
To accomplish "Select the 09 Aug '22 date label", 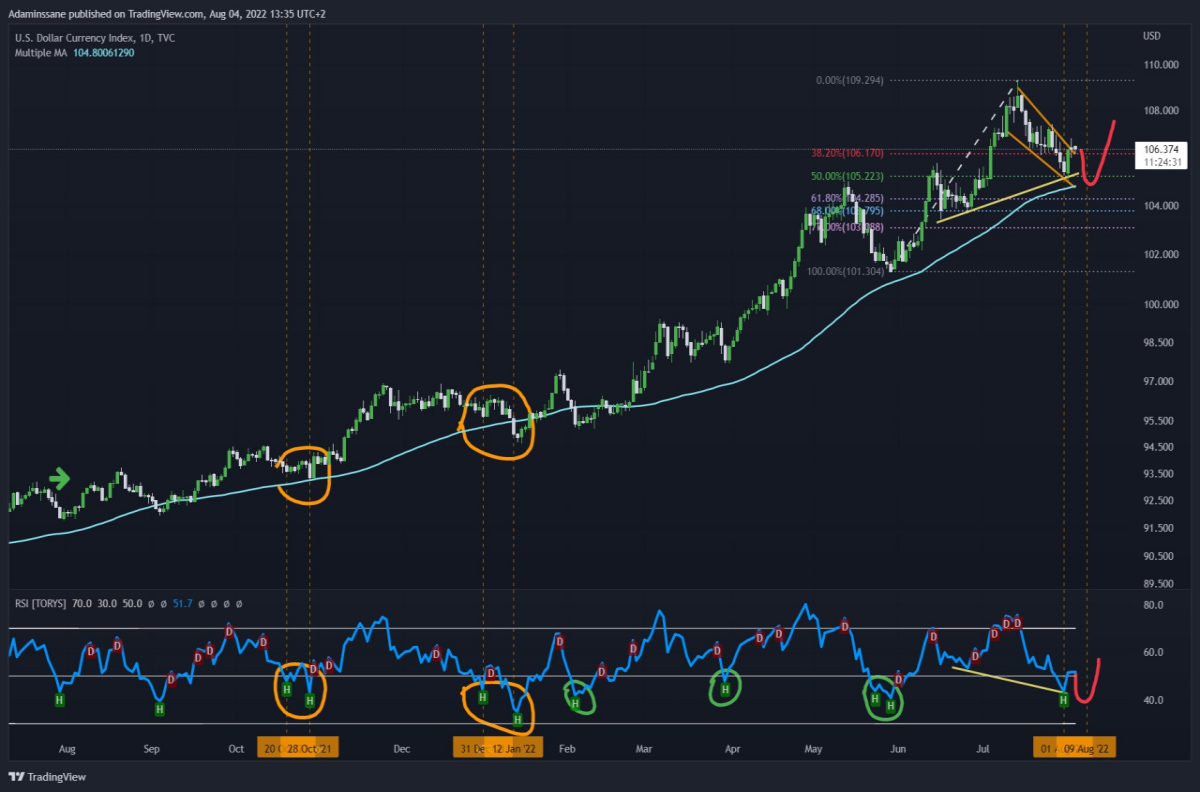I will (x=1086, y=748).
